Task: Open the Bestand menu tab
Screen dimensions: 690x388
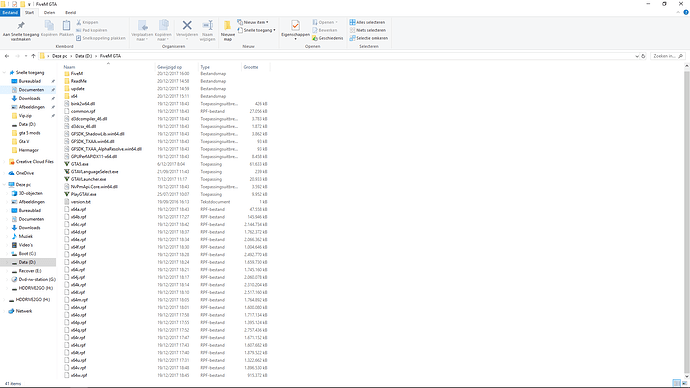Action: [10, 12]
